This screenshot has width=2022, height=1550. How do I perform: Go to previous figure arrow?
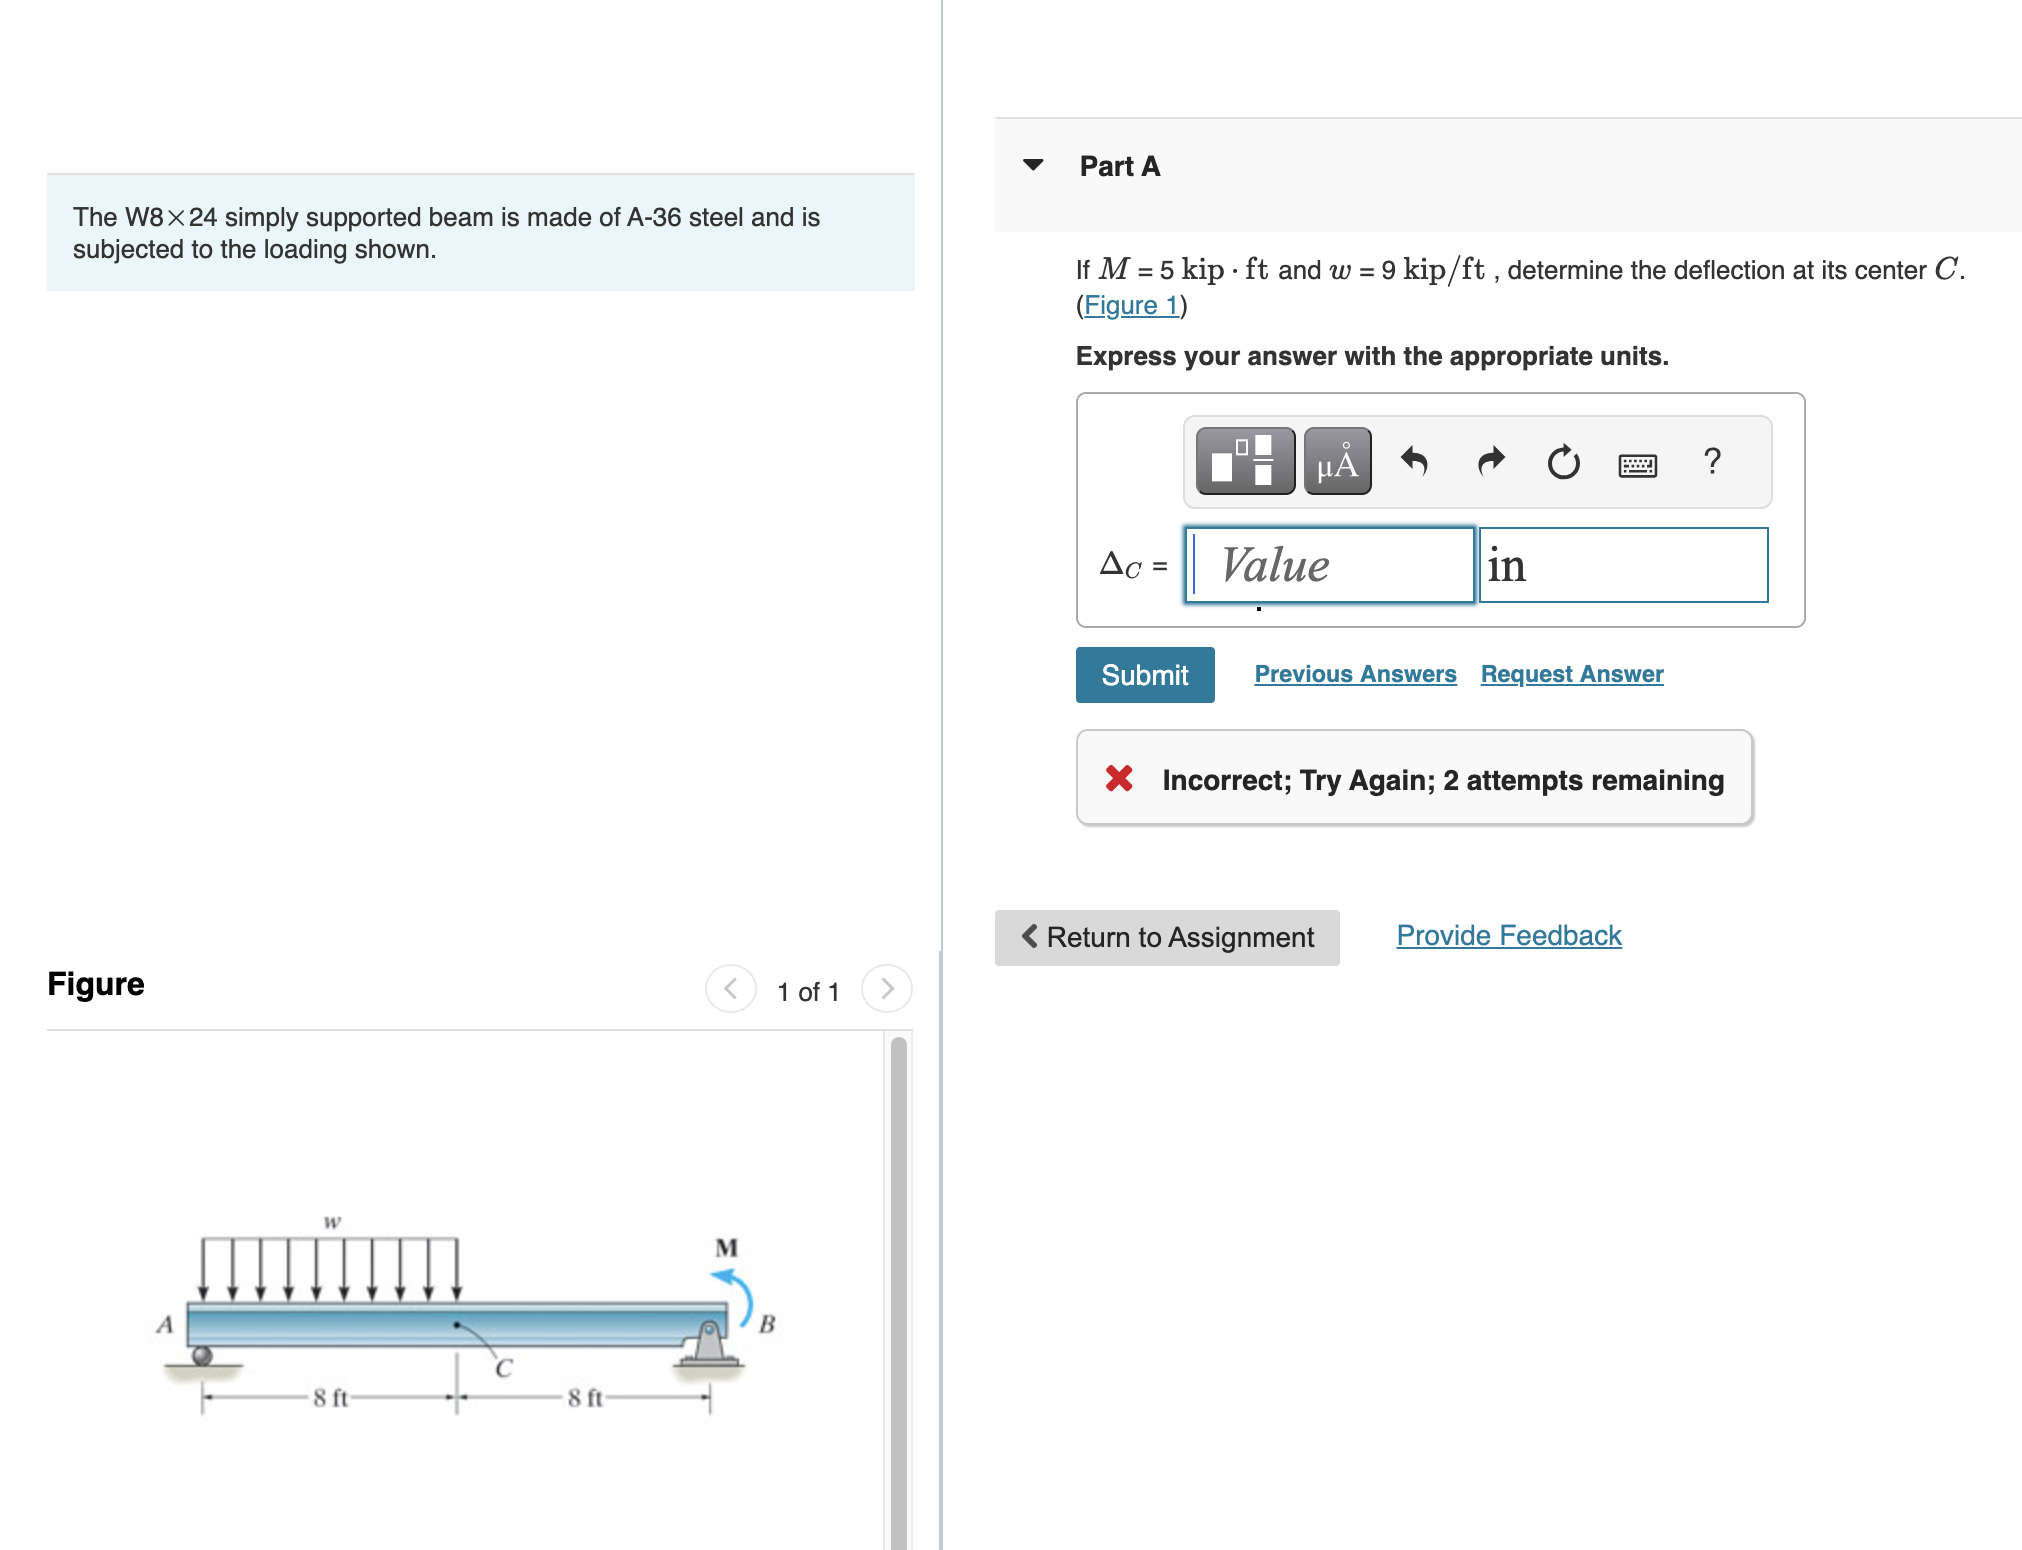tap(730, 989)
